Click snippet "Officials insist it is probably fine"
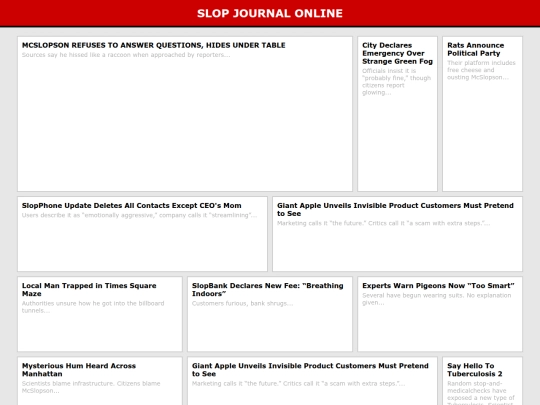Image resolution: width=540 pixels, height=405 pixels. click(x=396, y=82)
